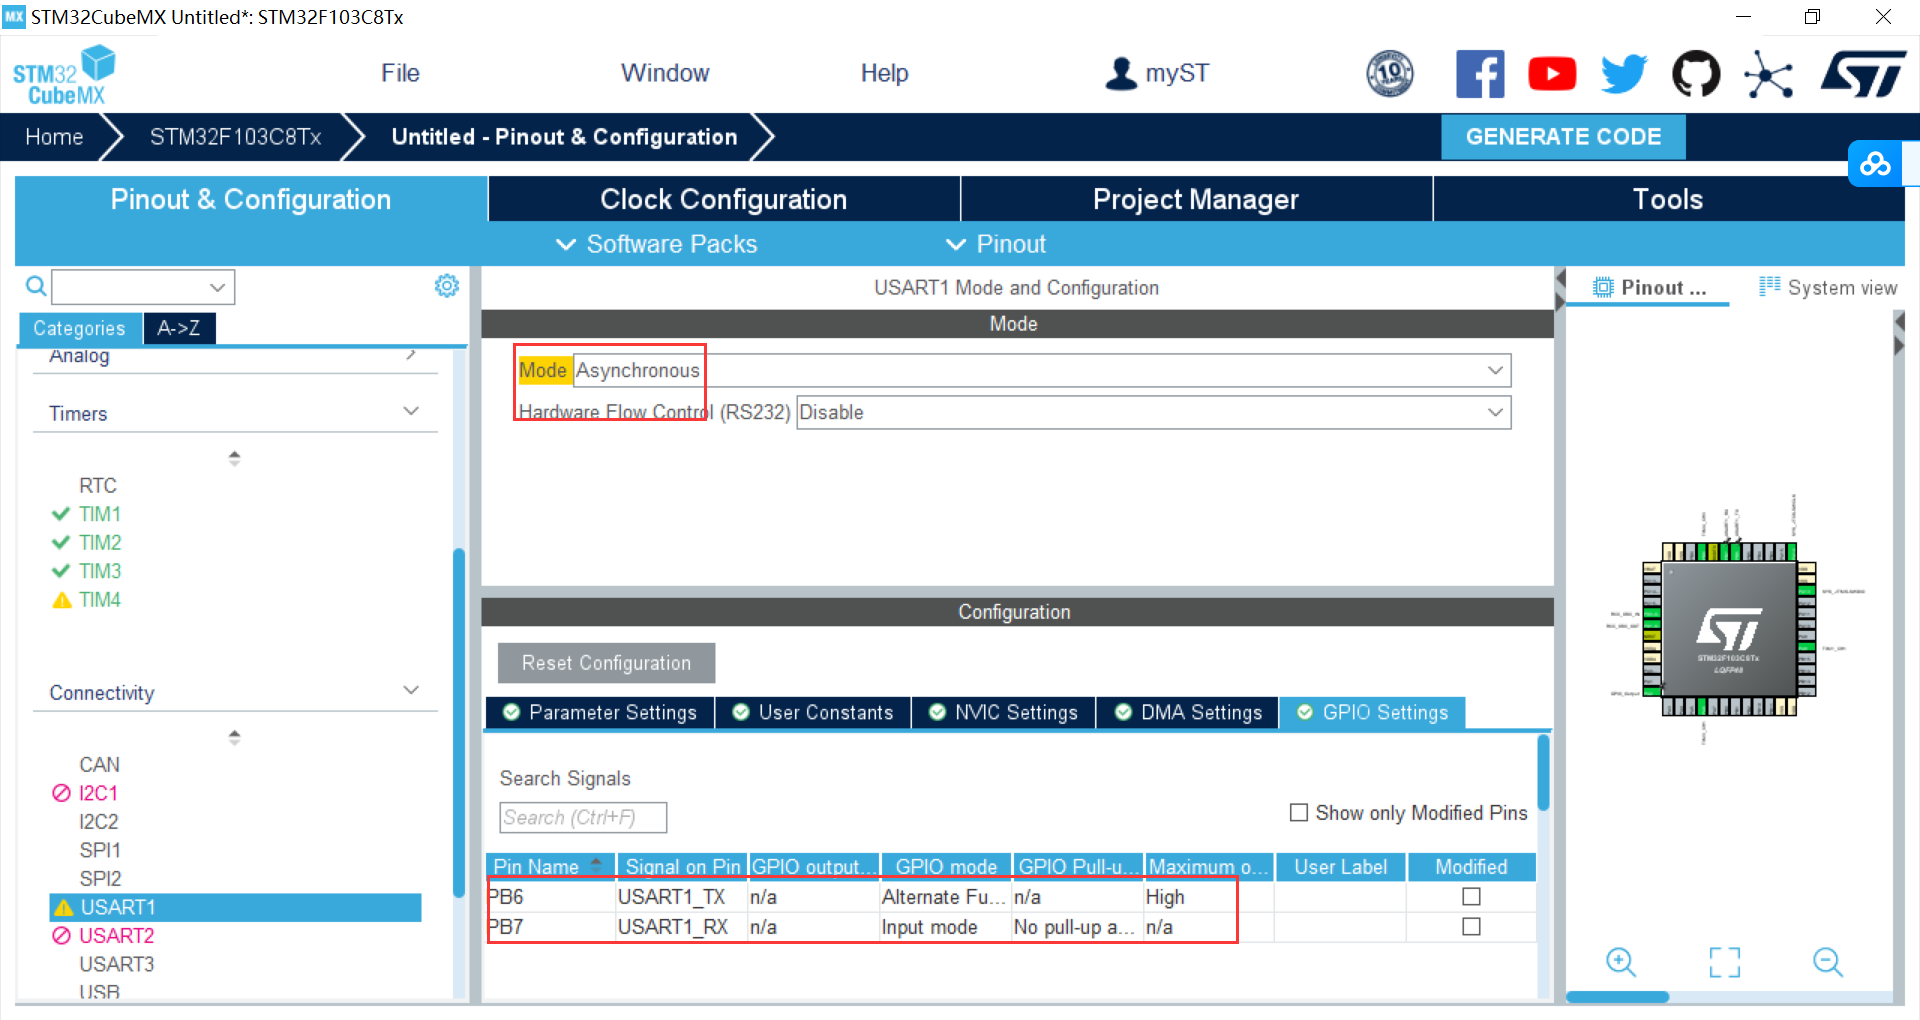Open the Mode Asynchronous dropdown
The height and width of the screenshot is (1020, 1920).
tap(1042, 370)
